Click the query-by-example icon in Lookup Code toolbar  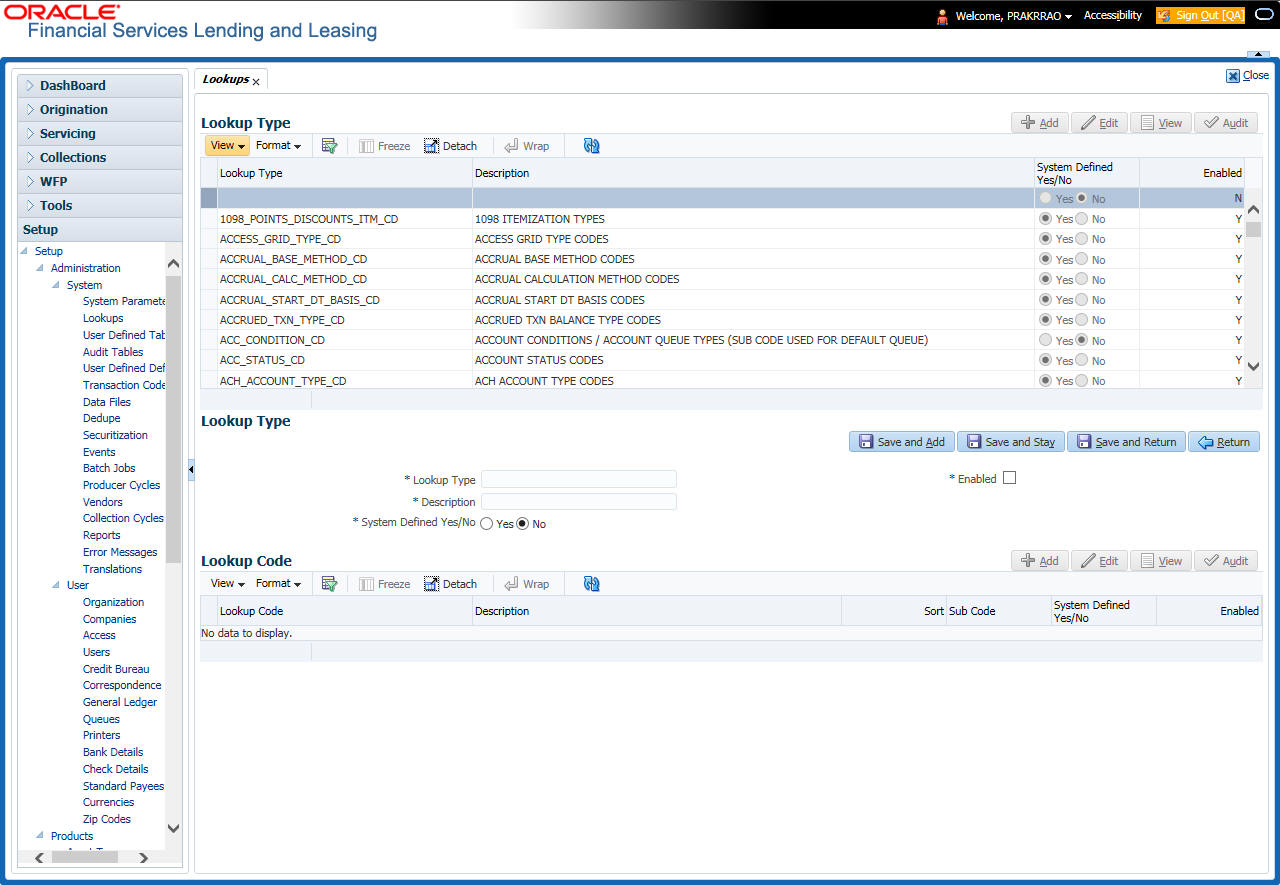coord(329,584)
